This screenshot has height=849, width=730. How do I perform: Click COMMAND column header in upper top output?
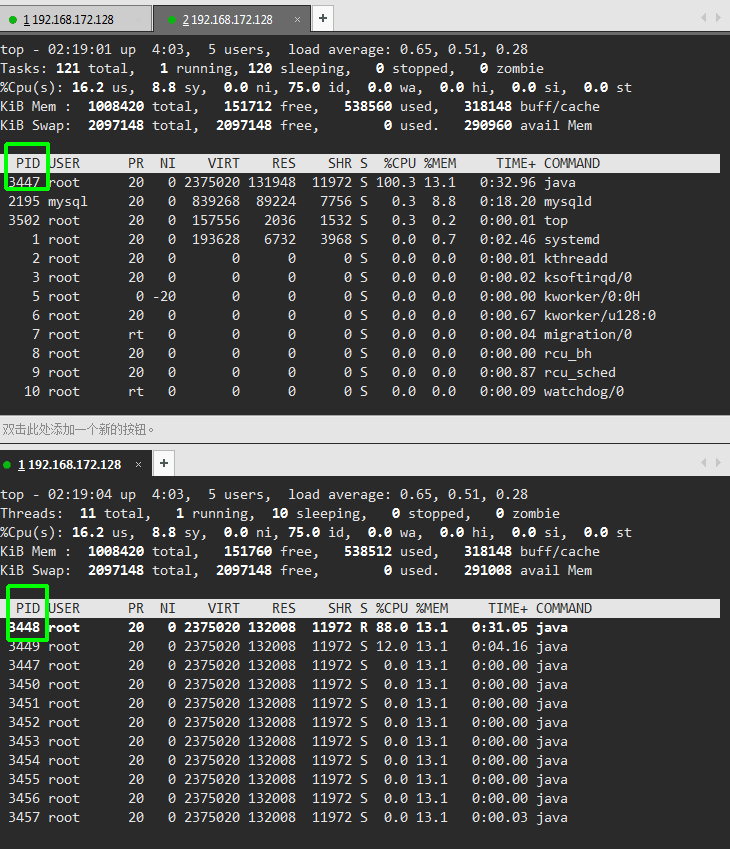[572, 164]
